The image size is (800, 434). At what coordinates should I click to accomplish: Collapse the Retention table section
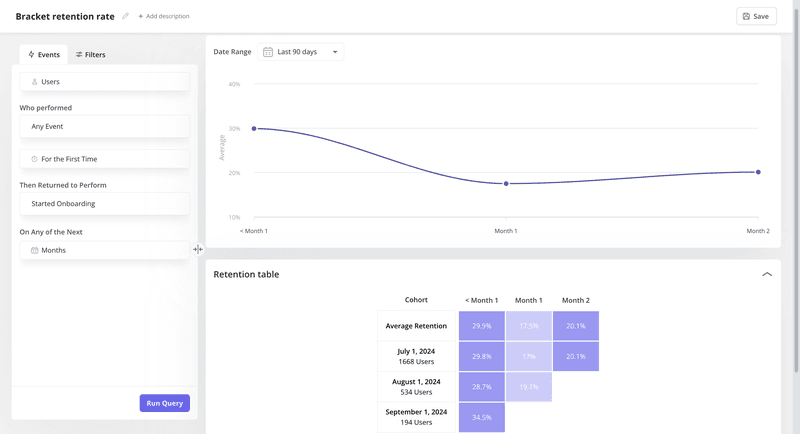[767, 274]
